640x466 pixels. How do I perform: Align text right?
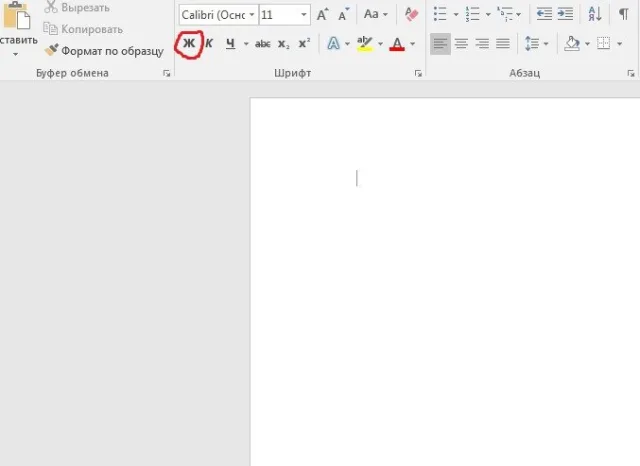tap(482, 44)
